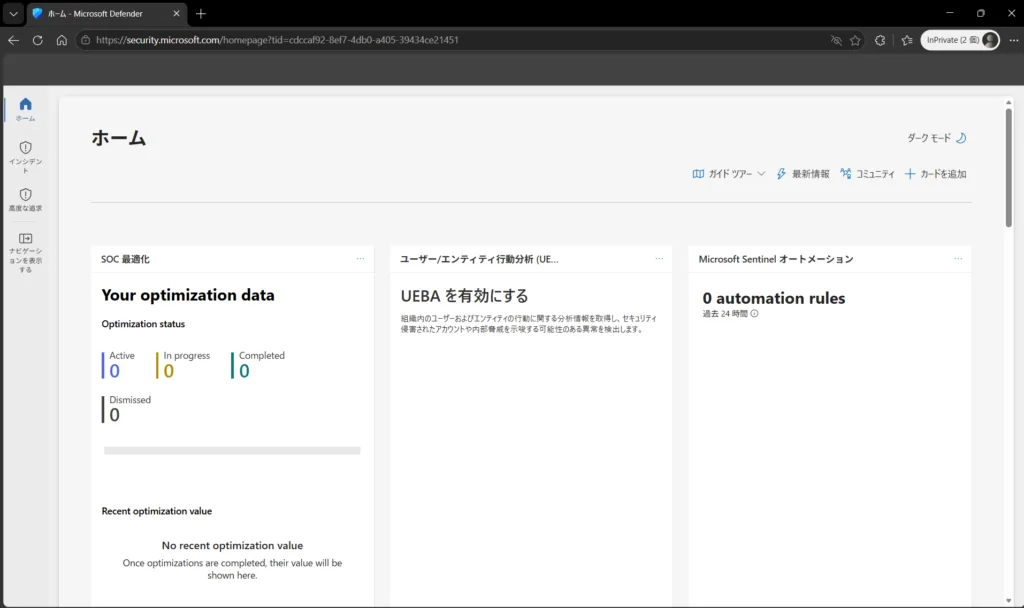This screenshot has width=1024, height=608.
Task: Add page to favorites star icon
Action: click(x=856, y=40)
